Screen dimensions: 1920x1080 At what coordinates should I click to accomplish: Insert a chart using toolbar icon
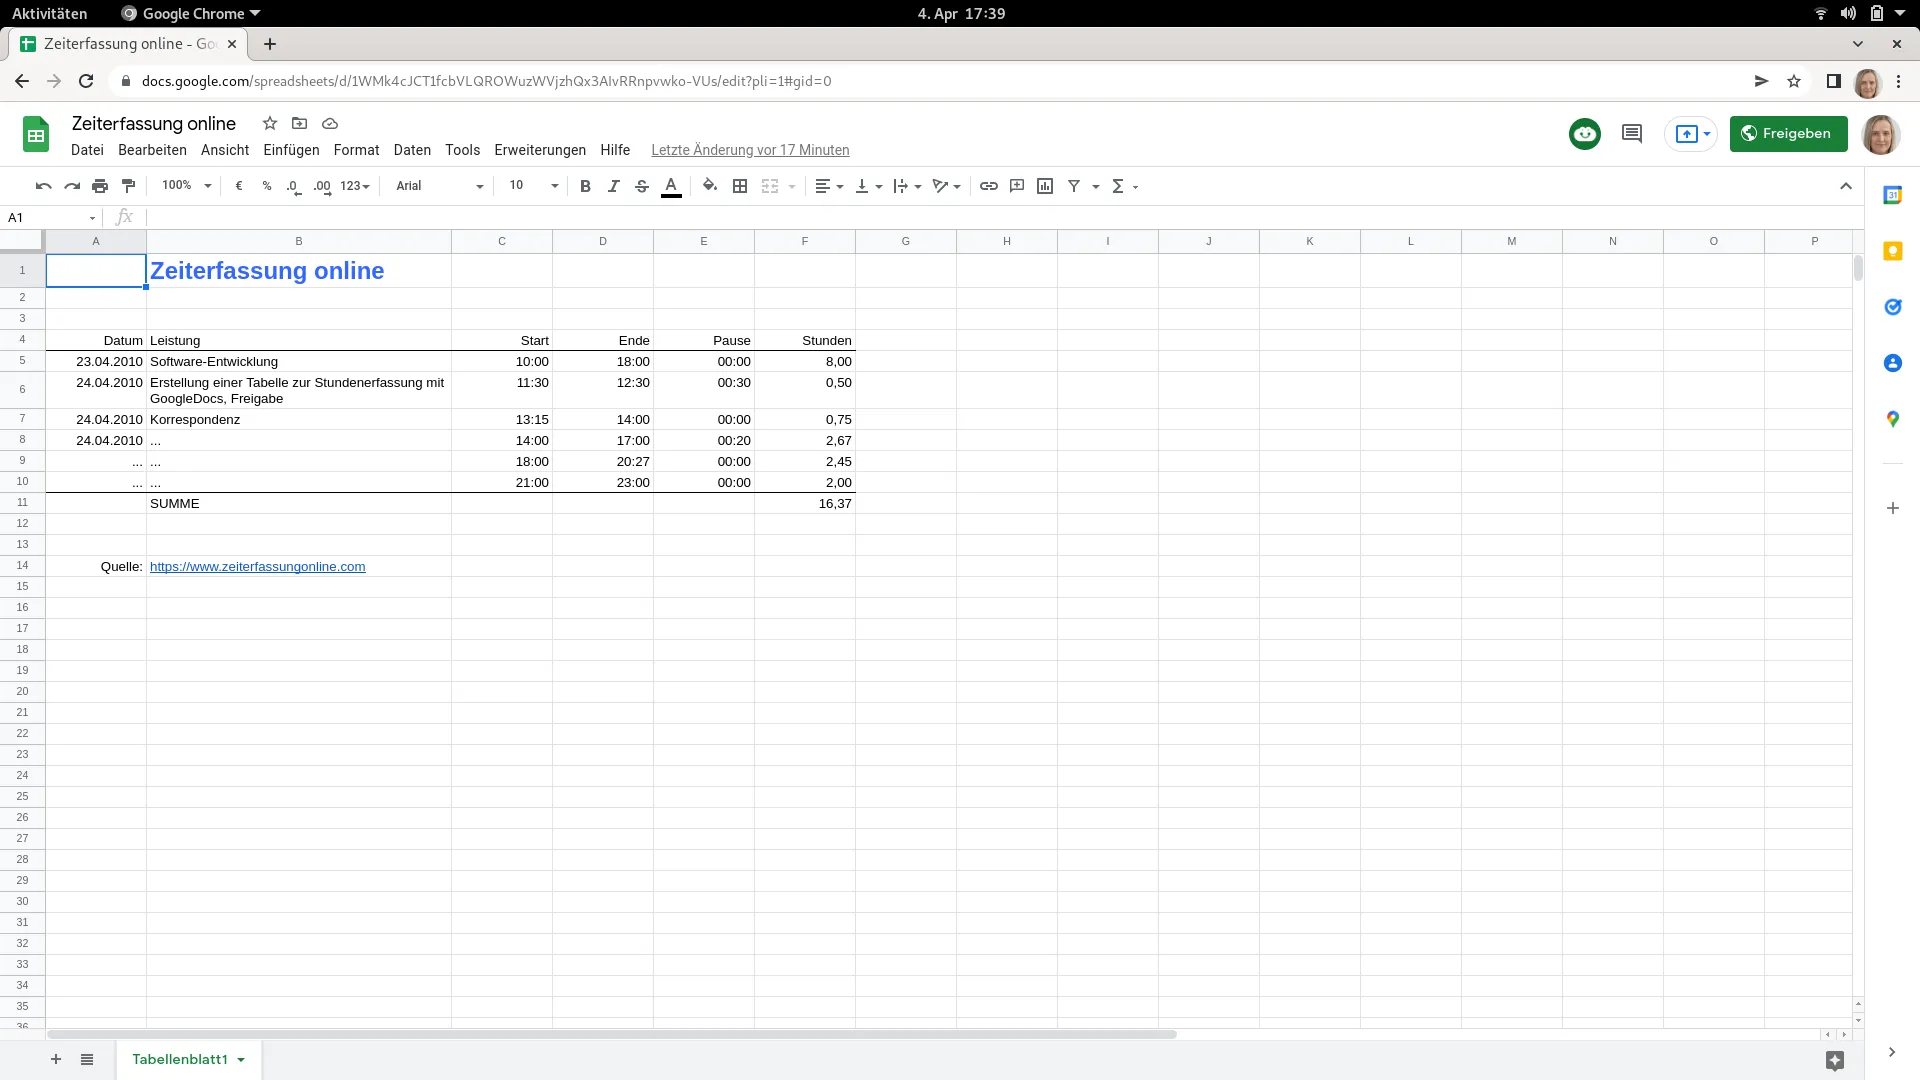click(x=1045, y=186)
